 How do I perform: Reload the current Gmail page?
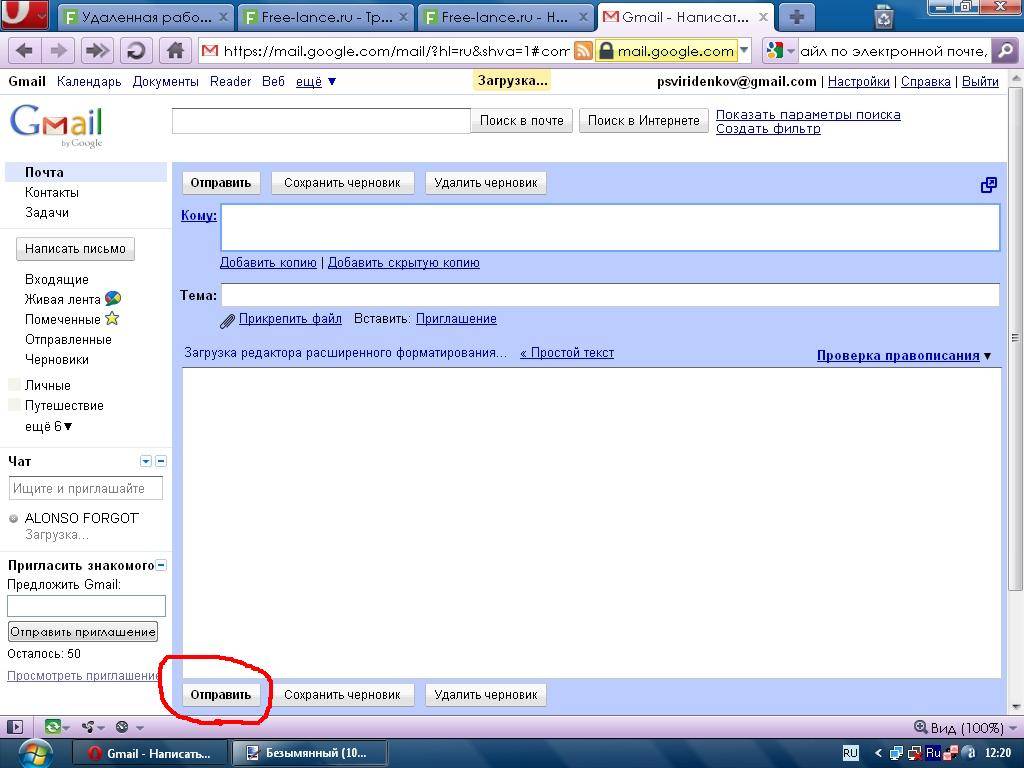pyautogui.click(x=136, y=51)
